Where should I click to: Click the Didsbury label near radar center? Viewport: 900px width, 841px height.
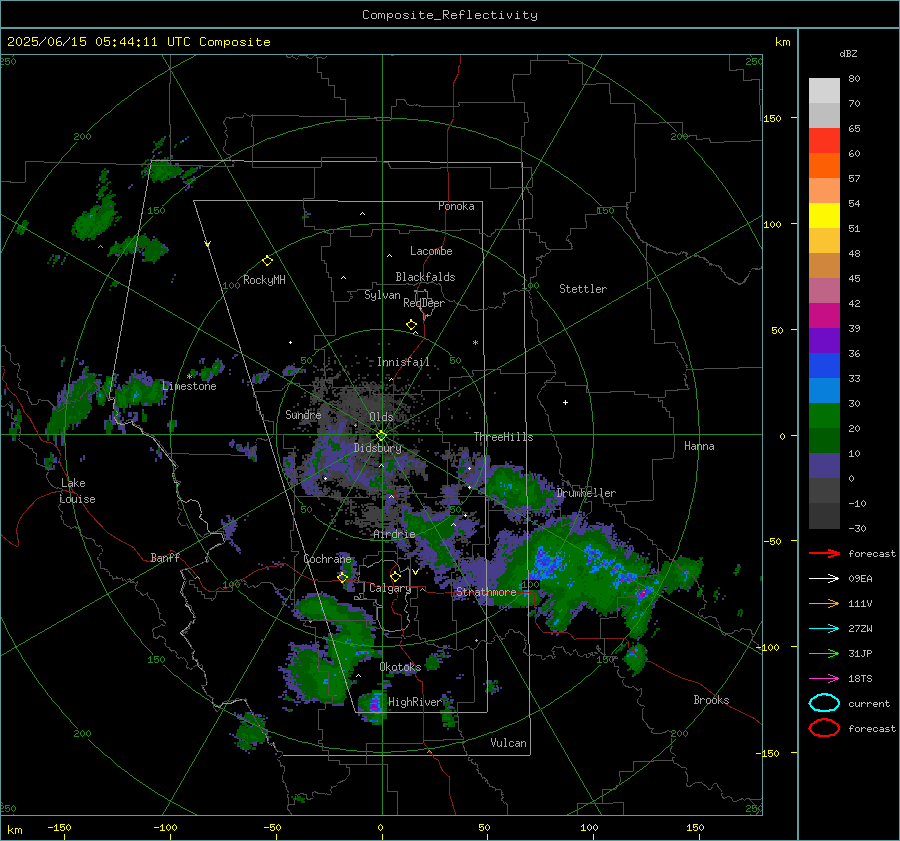pos(378,448)
